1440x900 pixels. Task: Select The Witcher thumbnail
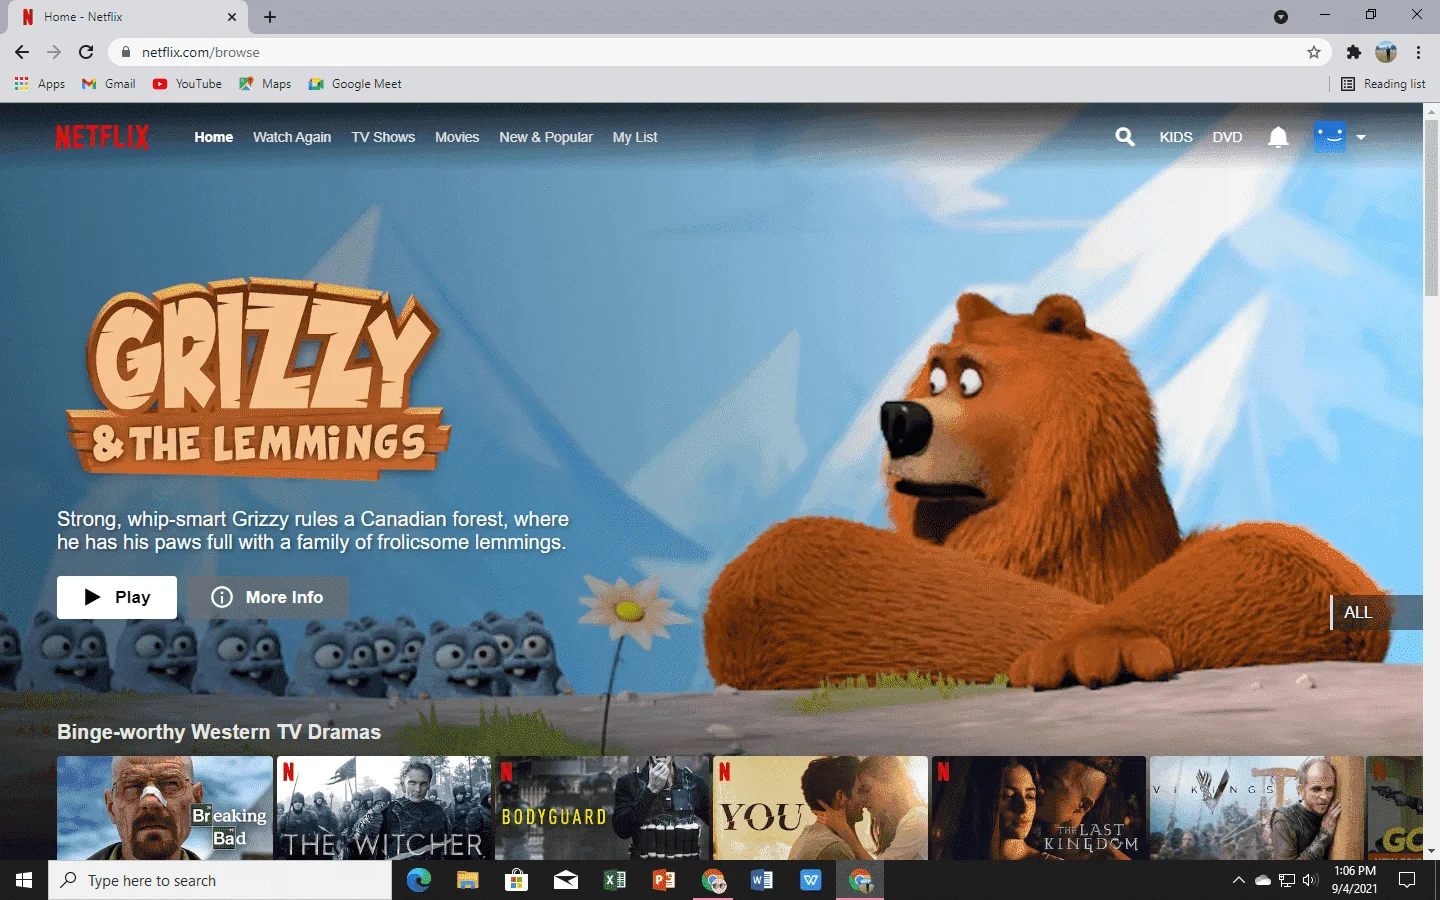384,808
